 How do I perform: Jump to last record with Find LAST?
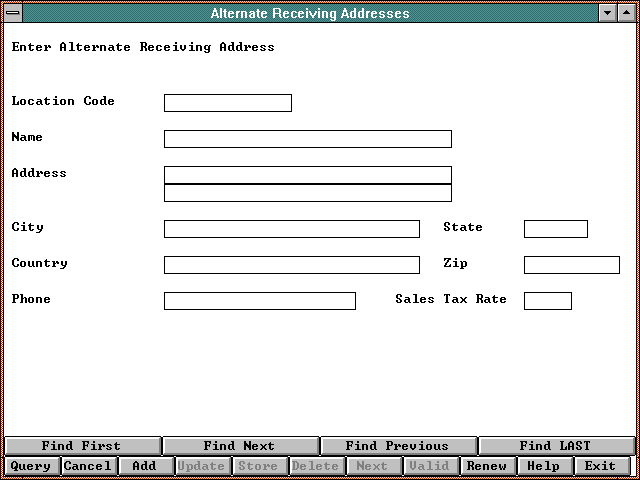pos(555,446)
